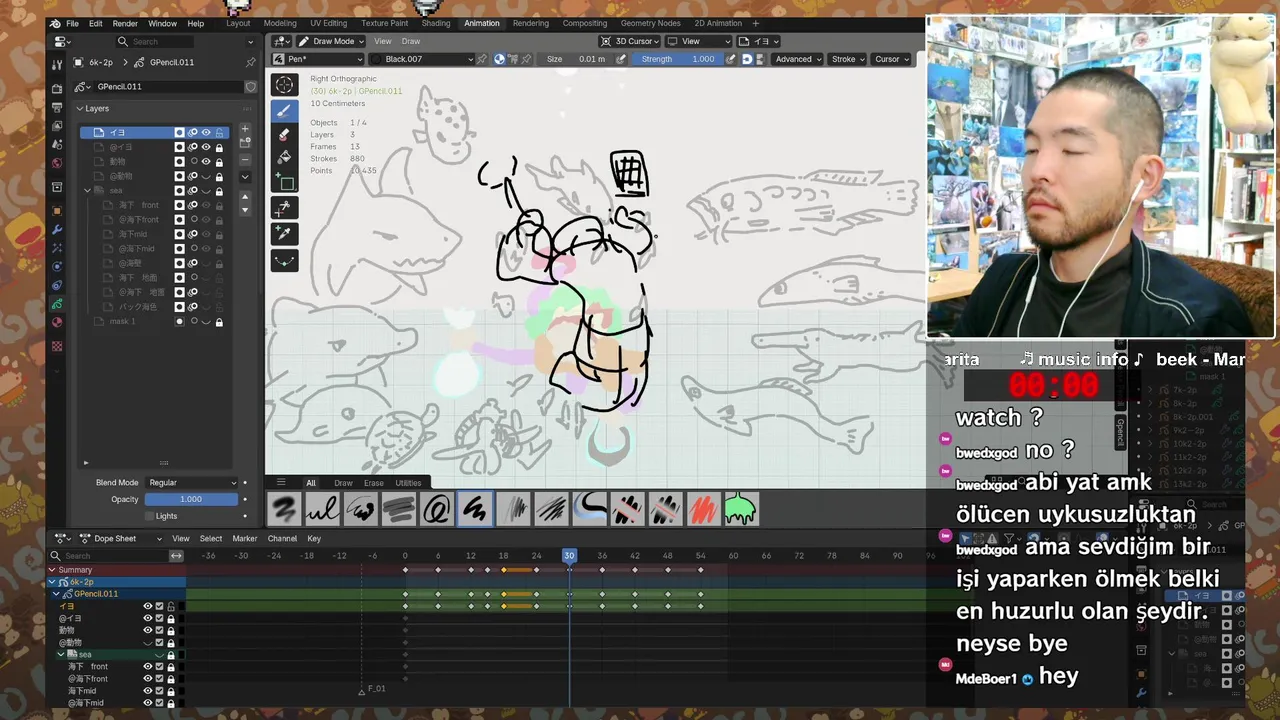Image resolution: width=1280 pixels, height=720 pixels.
Task: Open the View Layer properties tab
Action: [x=57, y=126]
